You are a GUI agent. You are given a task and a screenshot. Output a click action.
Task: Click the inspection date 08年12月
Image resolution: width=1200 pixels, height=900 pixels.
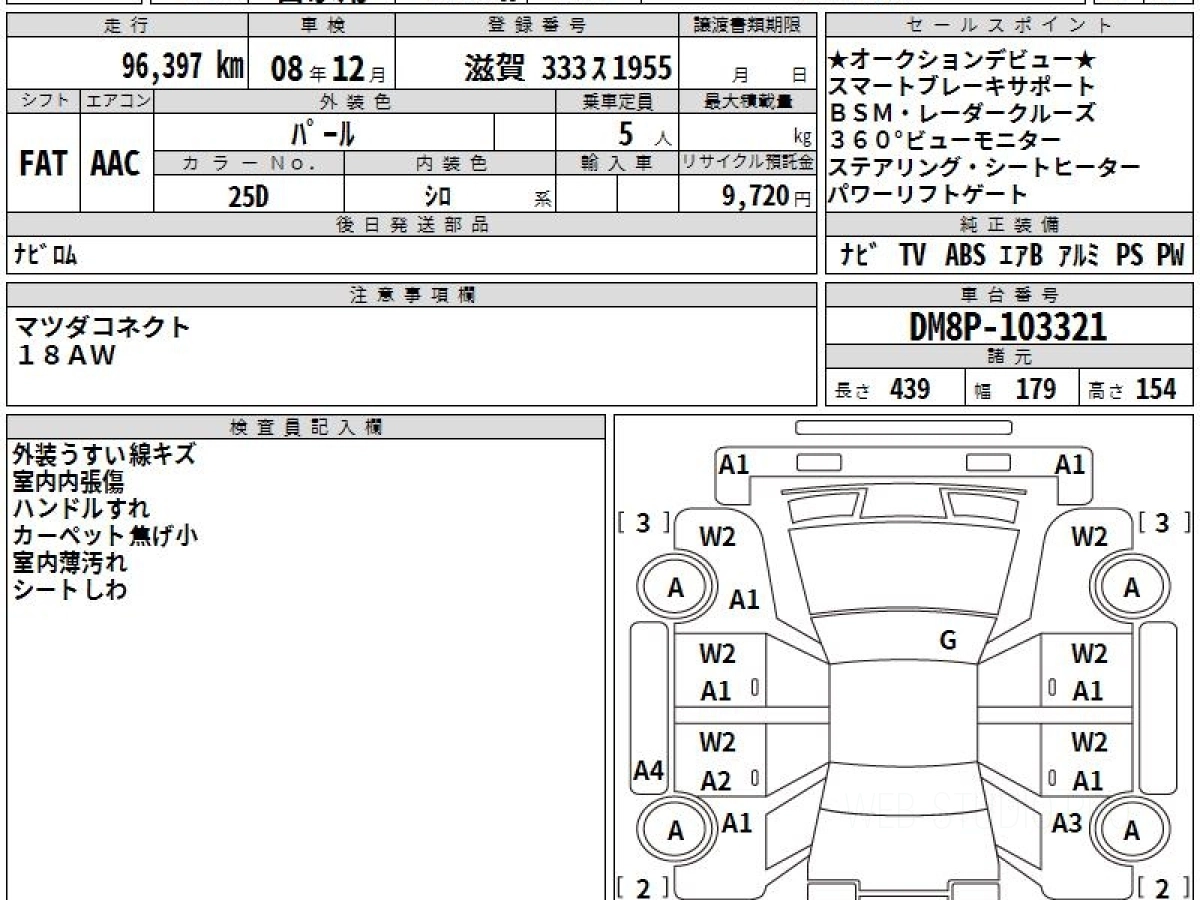tap(328, 68)
